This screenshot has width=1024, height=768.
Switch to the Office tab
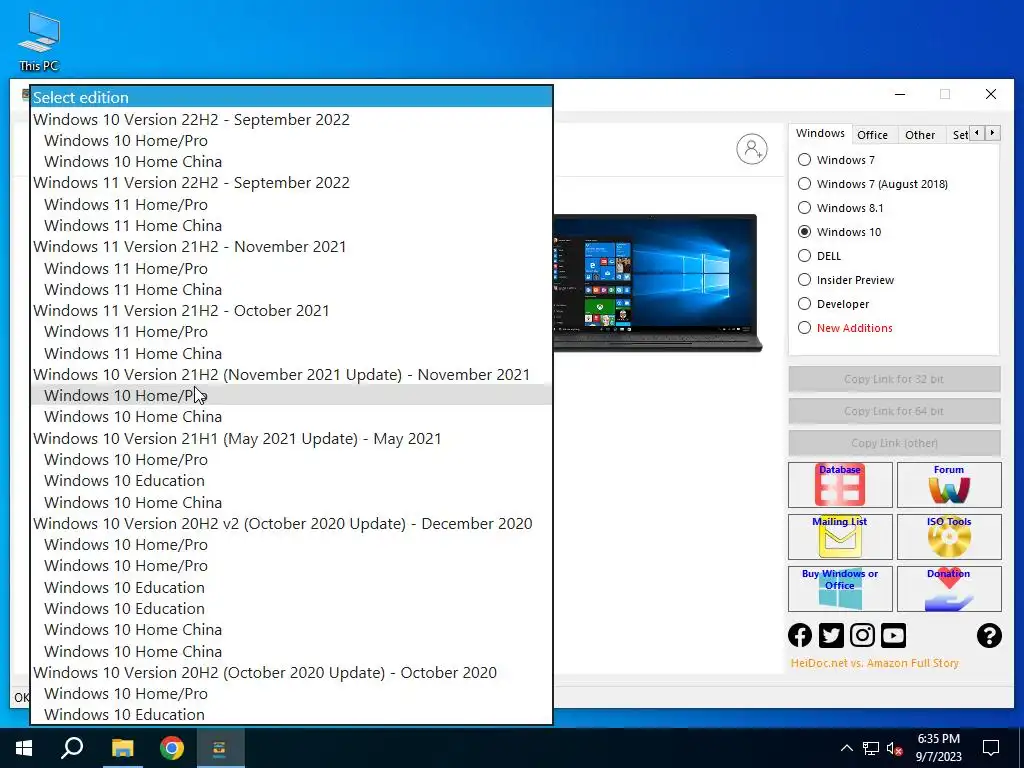872,135
